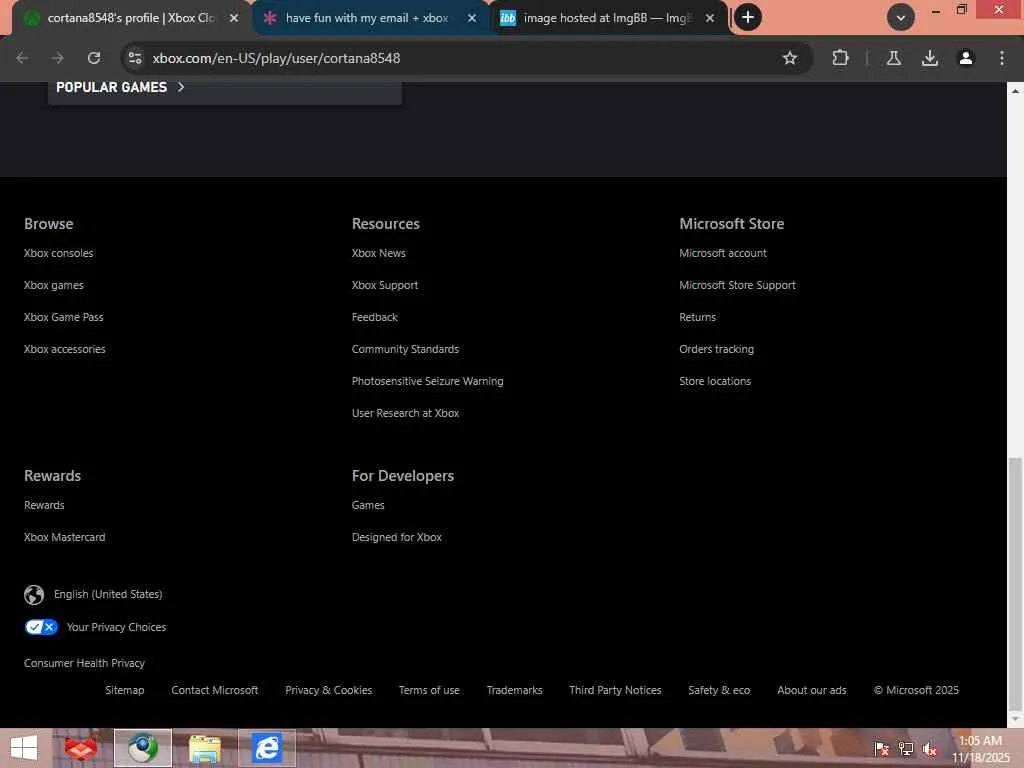Open Xbox consoles link
Image resolution: width=1024 pixels, height=768 pixels.
pyautogui.click(x=59, y=253)
